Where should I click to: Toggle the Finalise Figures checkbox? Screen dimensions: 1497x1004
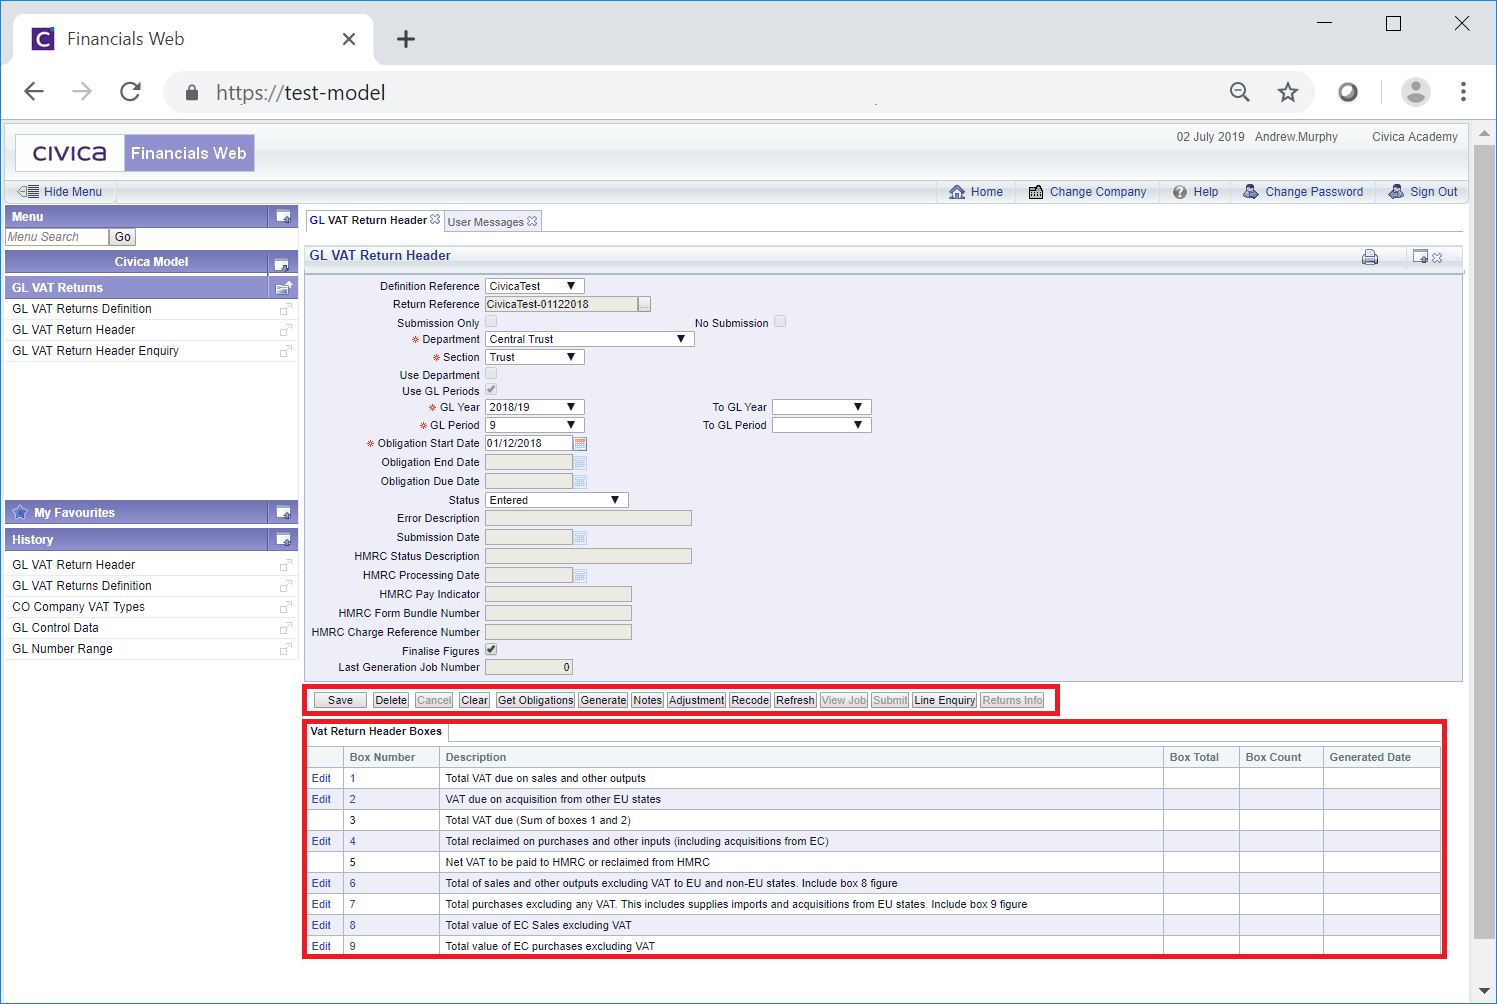click(491, 649)
